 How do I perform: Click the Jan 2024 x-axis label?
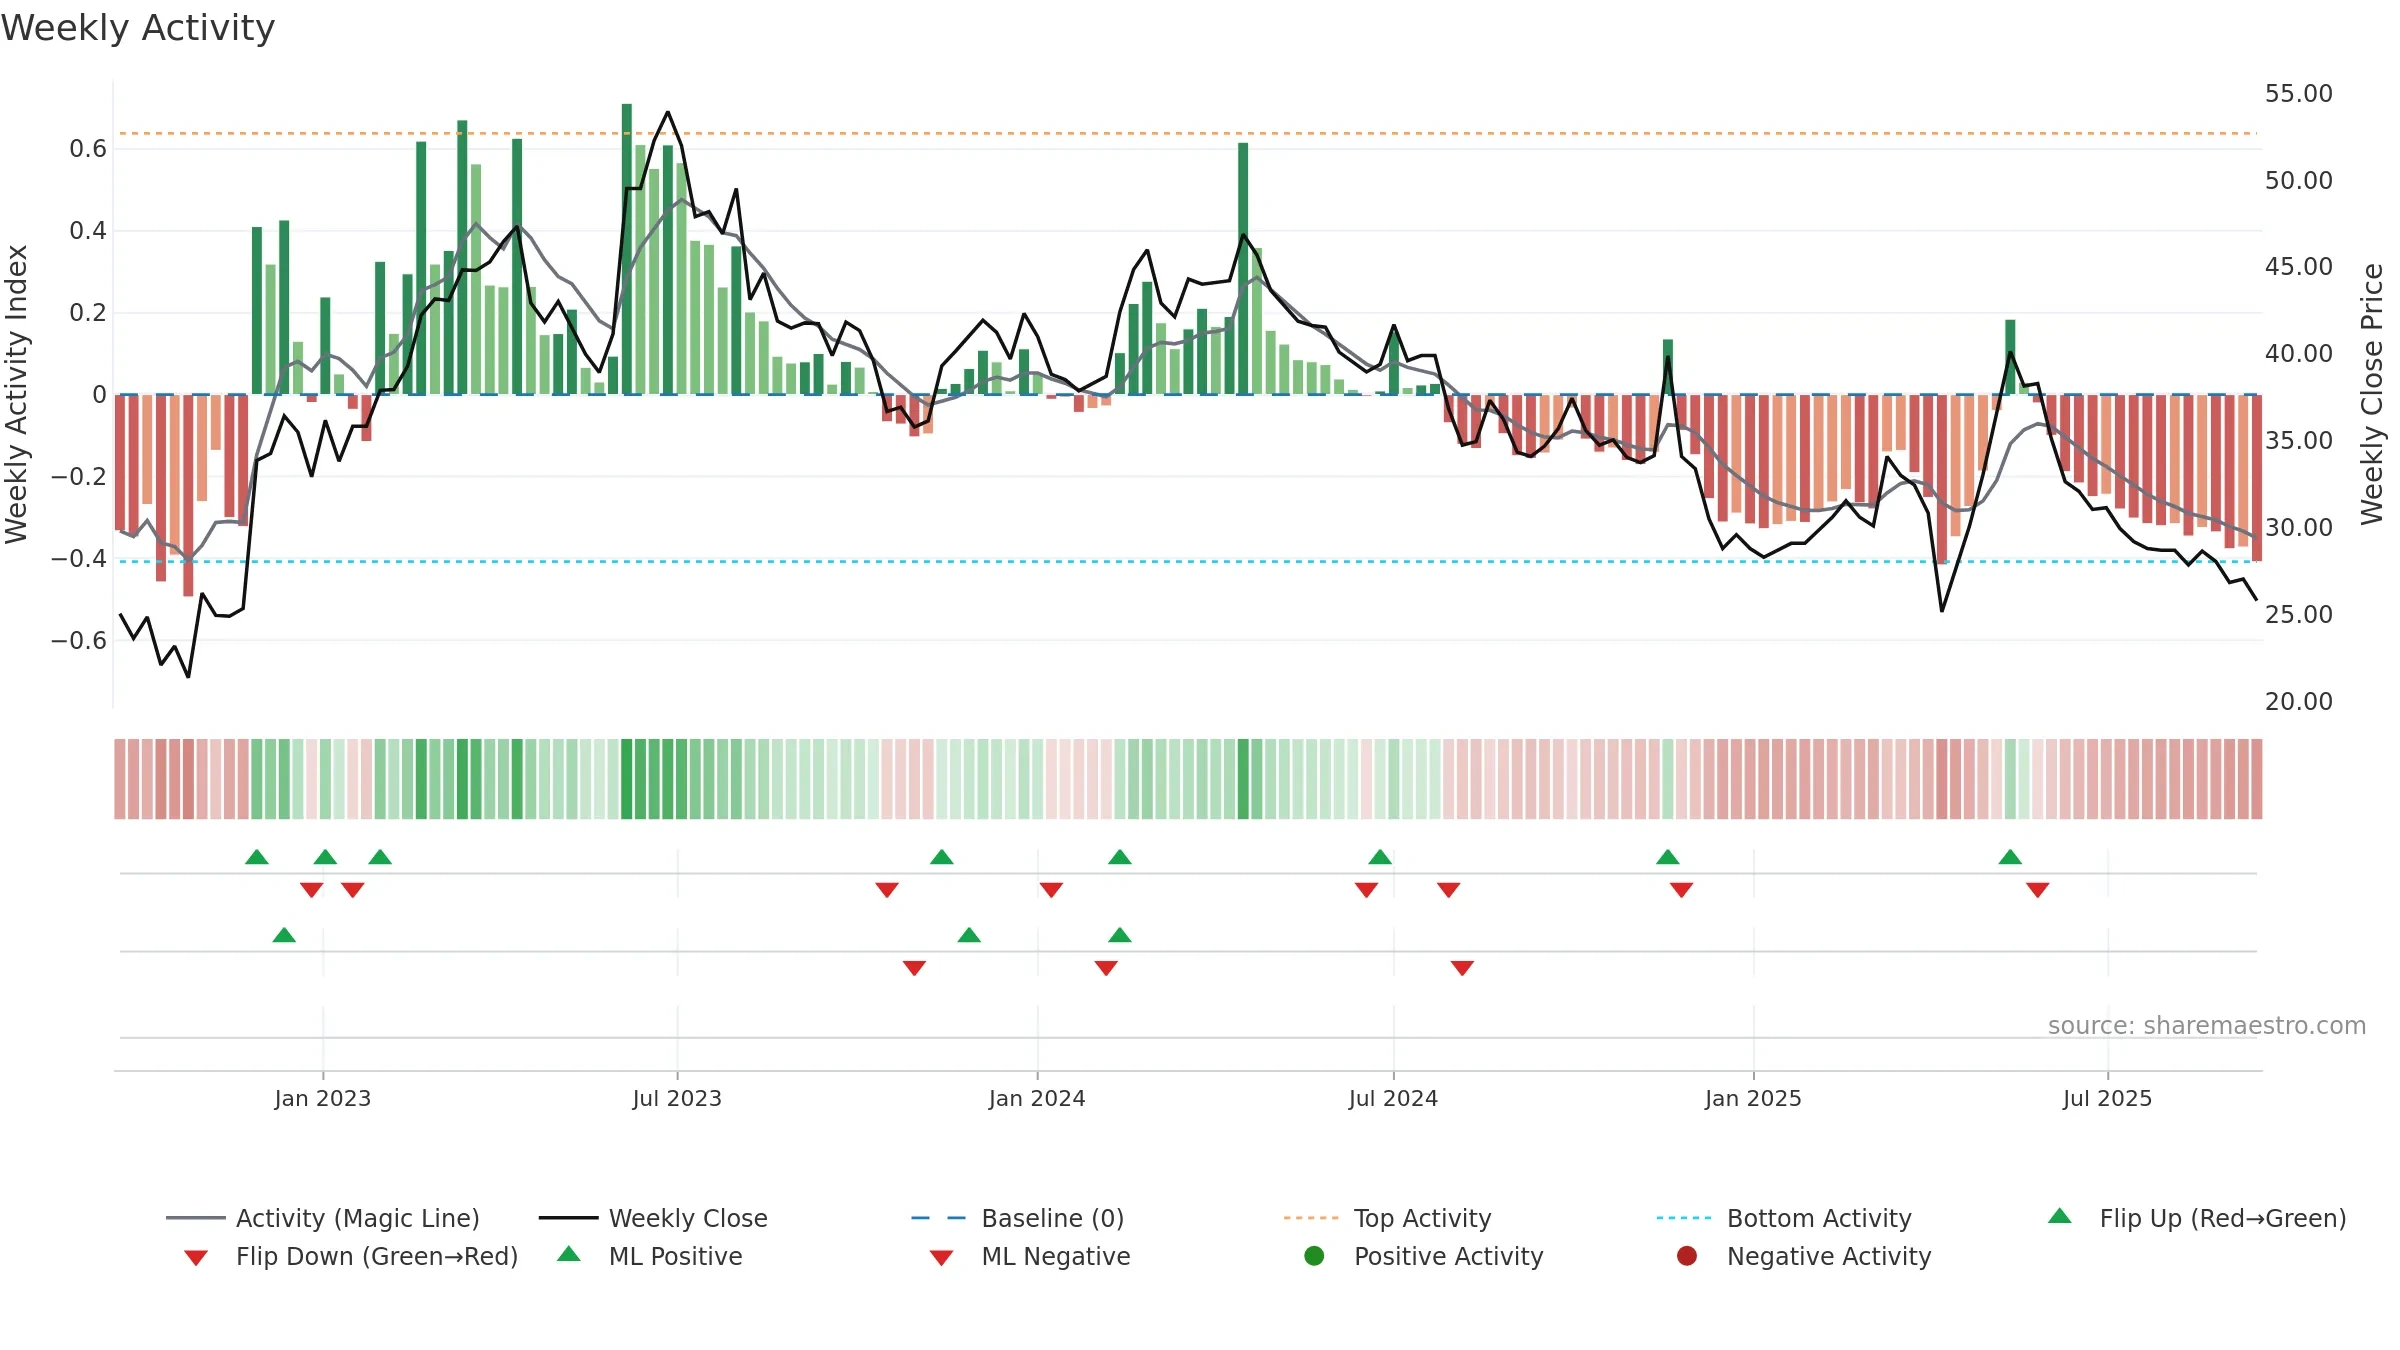(1037, 1098)
